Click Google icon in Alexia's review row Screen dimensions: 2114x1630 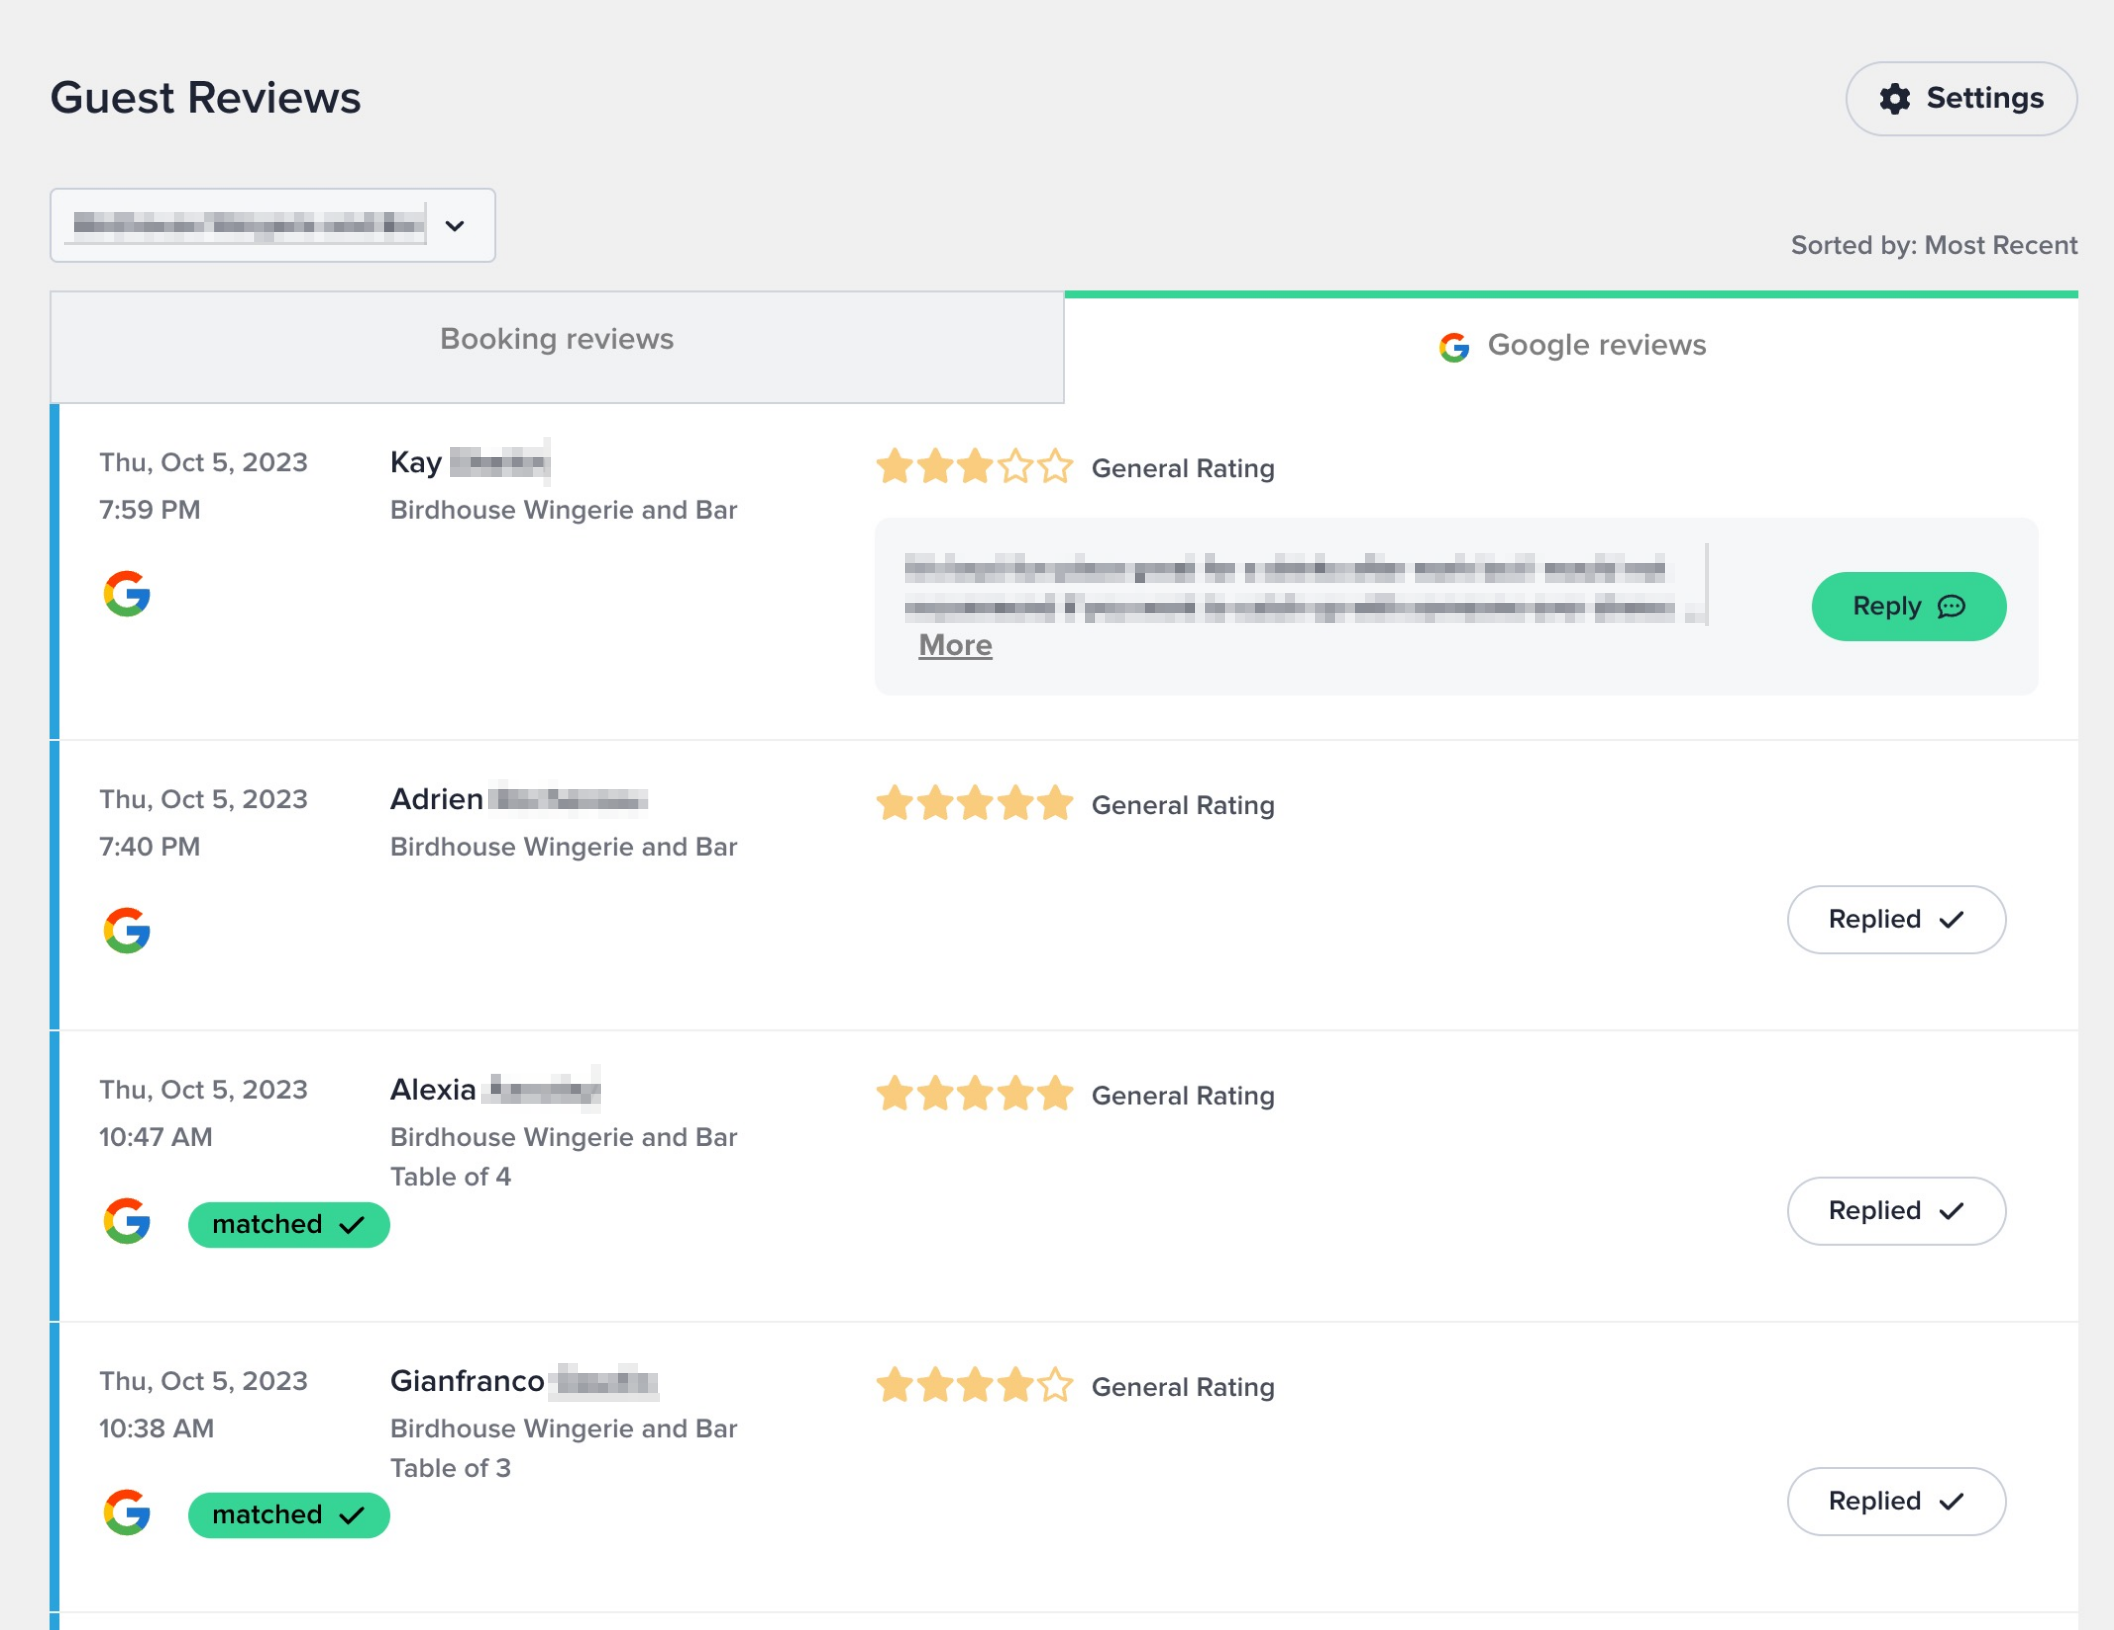[127, 1221]
